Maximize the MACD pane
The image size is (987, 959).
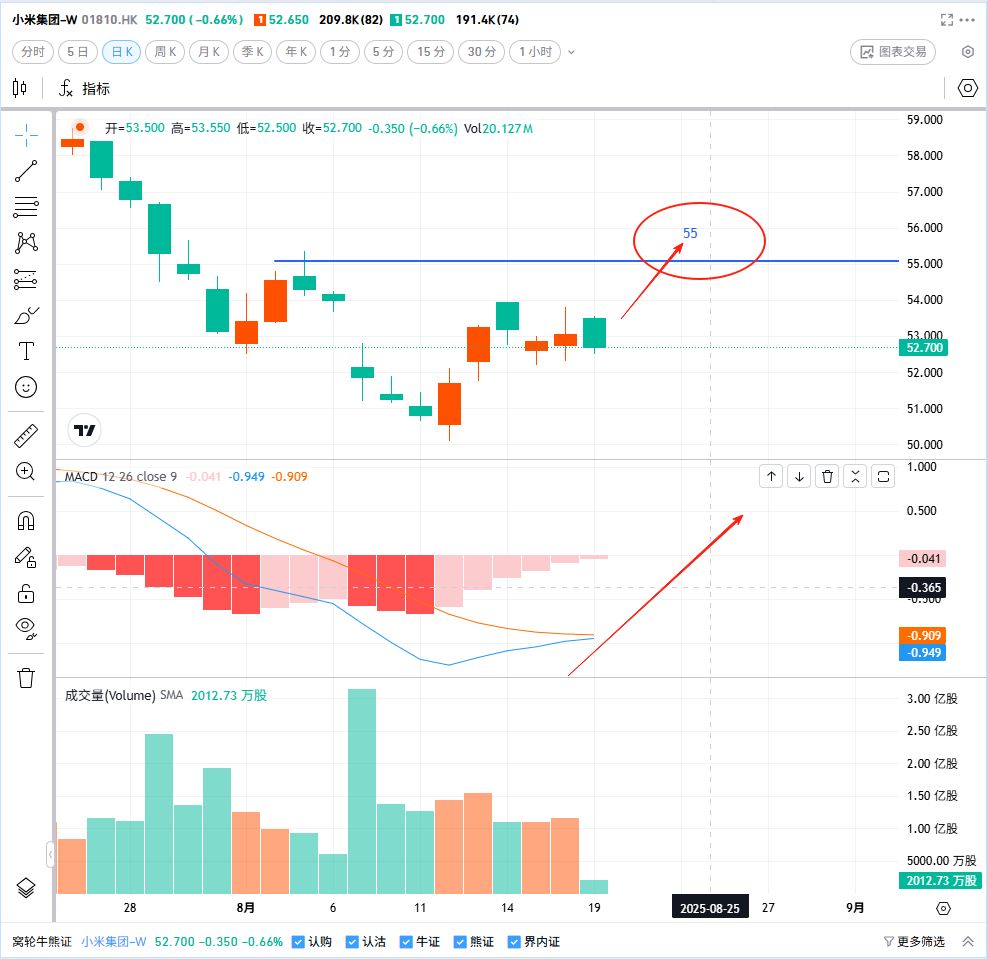(x=883, y=476)
